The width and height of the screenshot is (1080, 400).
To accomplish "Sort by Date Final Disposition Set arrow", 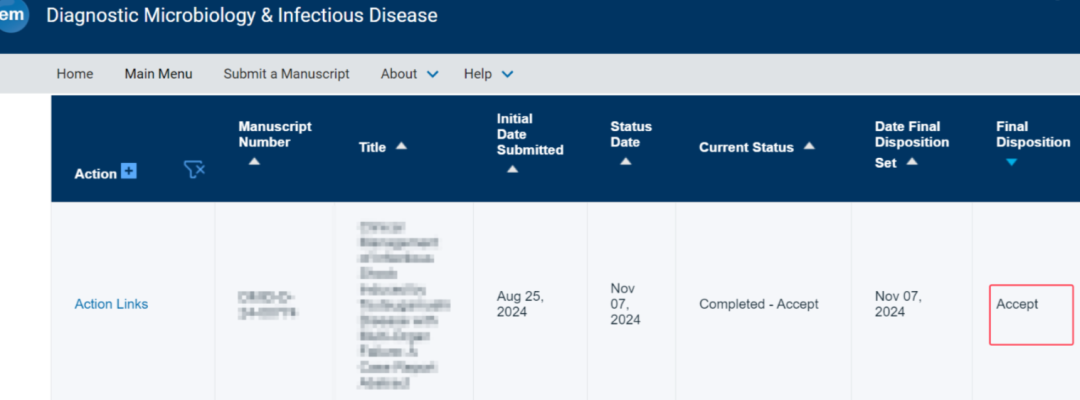I will [911, 162].
